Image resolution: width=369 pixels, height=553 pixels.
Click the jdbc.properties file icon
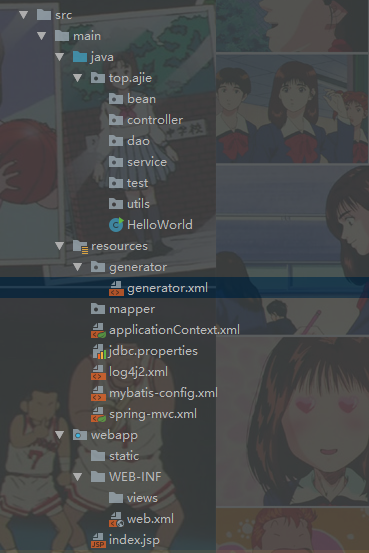[99, 351]
